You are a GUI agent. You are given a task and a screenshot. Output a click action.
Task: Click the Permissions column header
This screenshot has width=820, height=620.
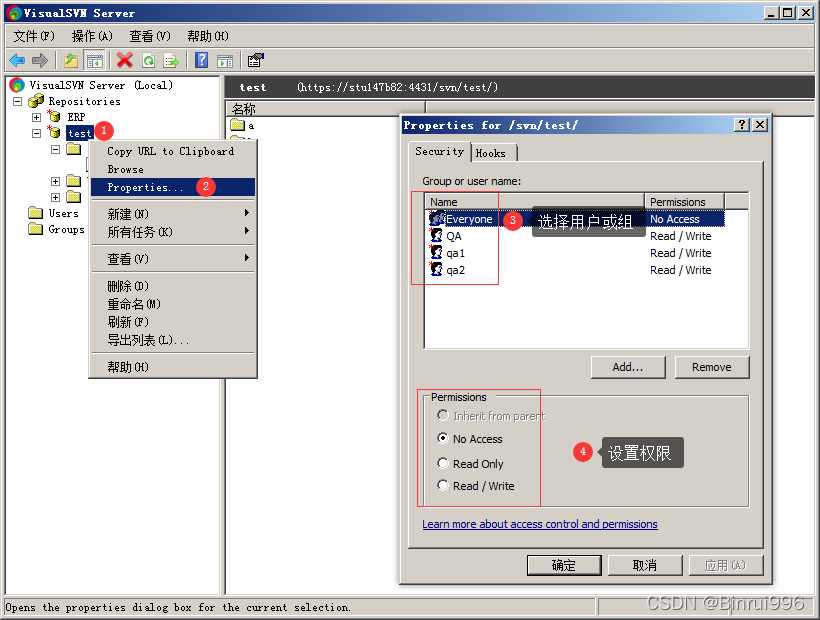(684, 201)
